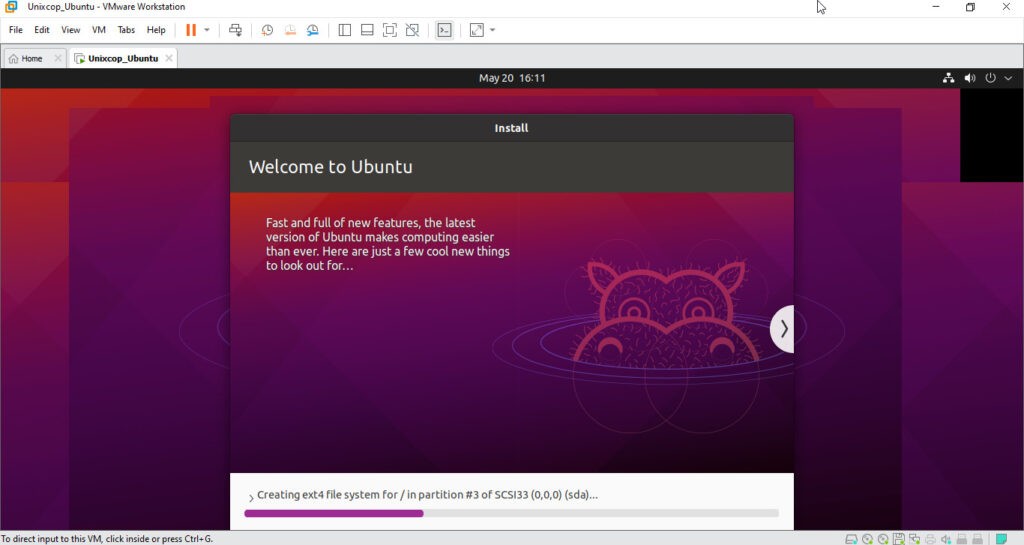The width and height of the screenshot is (1024, 545).
Task: Click the "Fast and full of new features" paragraph
Action: point(387,244)
